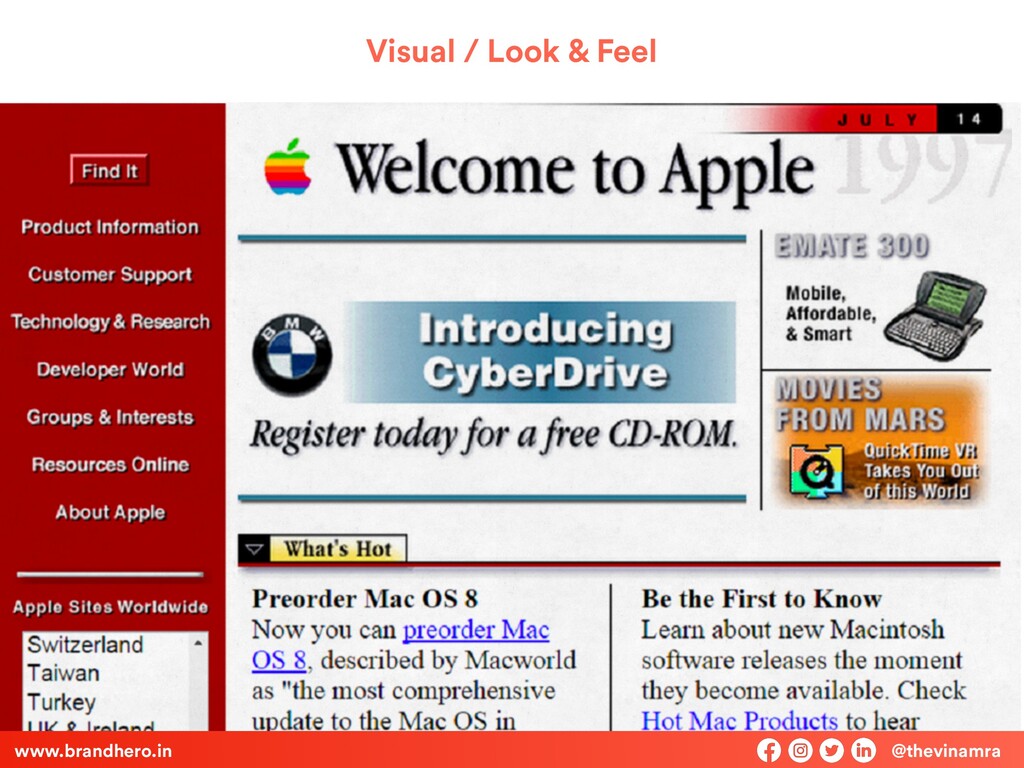Viewport: 1024px width, 768px height.
Task: Click the Be the First to Know heading
Action: [x=761, y=598]
